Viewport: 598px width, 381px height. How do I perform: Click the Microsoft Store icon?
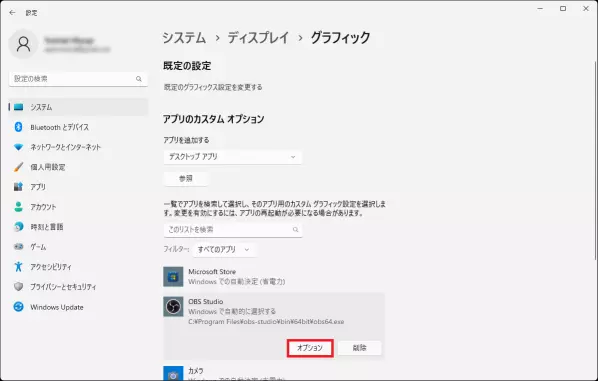(173, 277)
